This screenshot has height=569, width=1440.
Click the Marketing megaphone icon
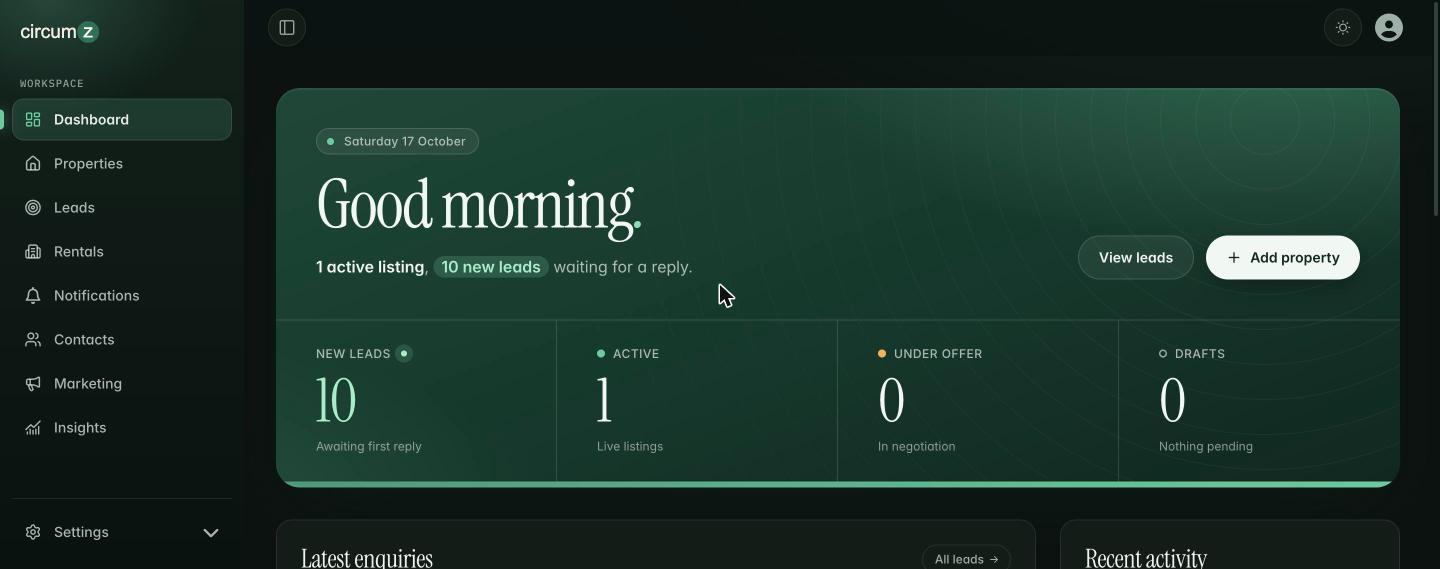point(33,384)
